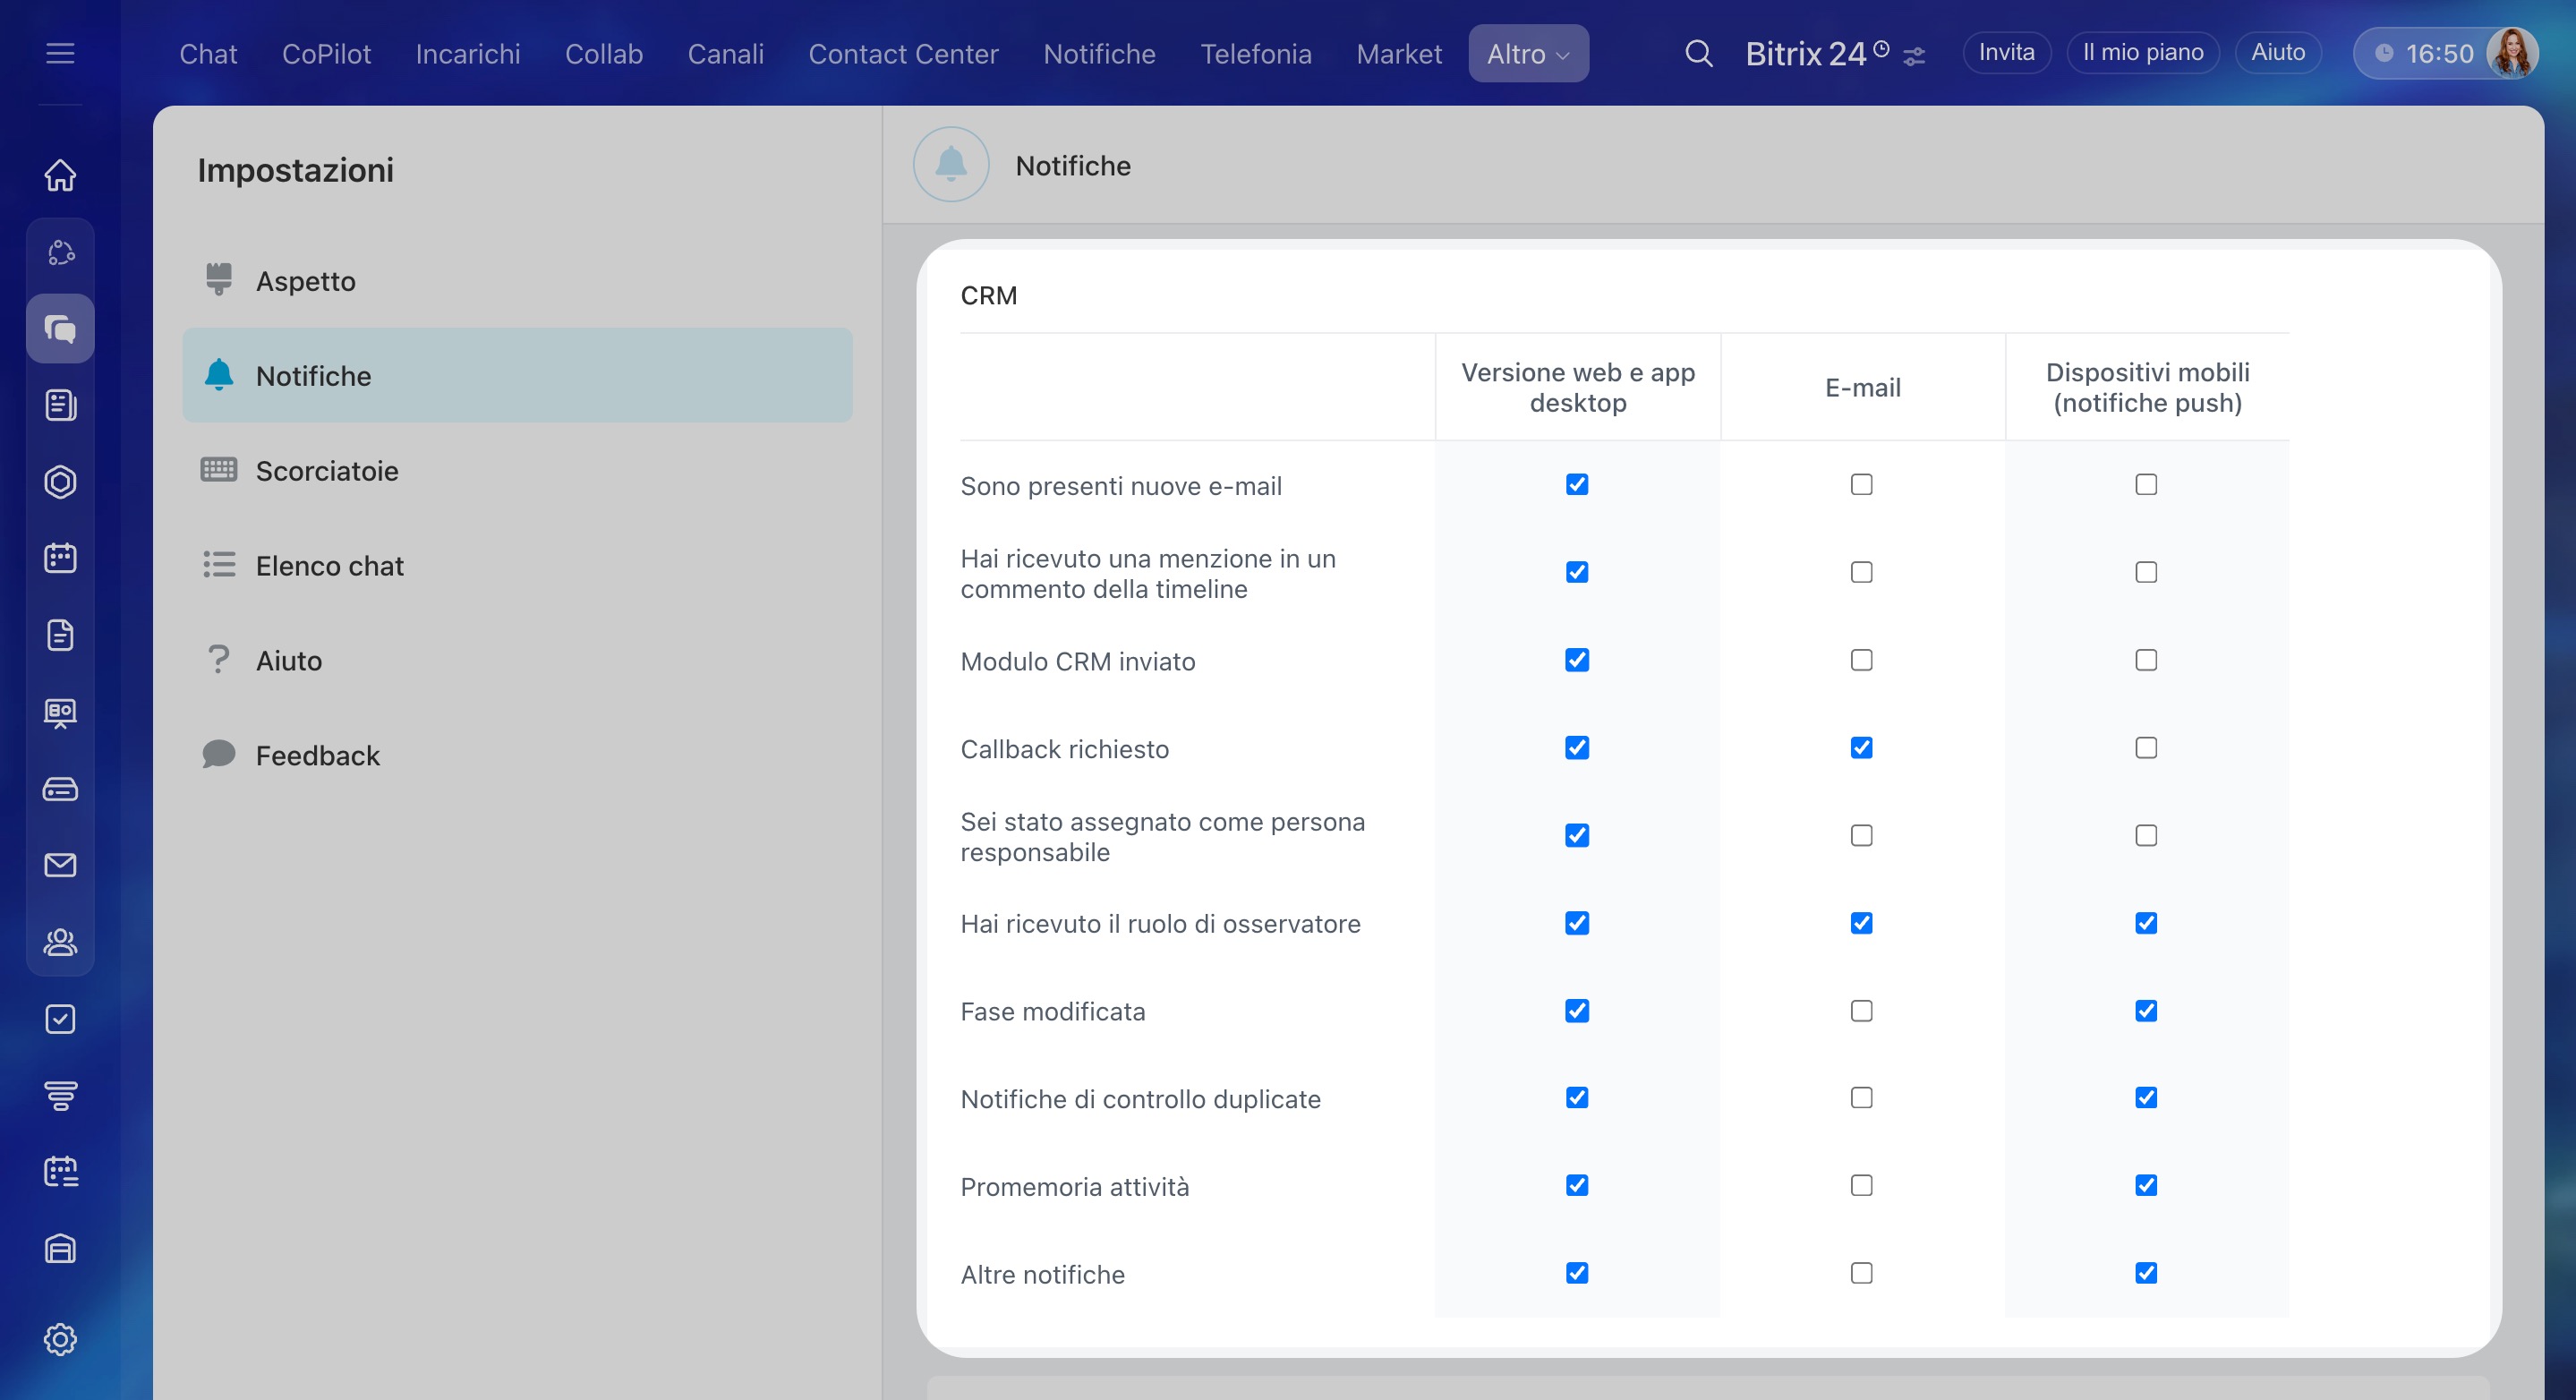
Task: Click the Il mio piano button
Action: point(2142,52)
